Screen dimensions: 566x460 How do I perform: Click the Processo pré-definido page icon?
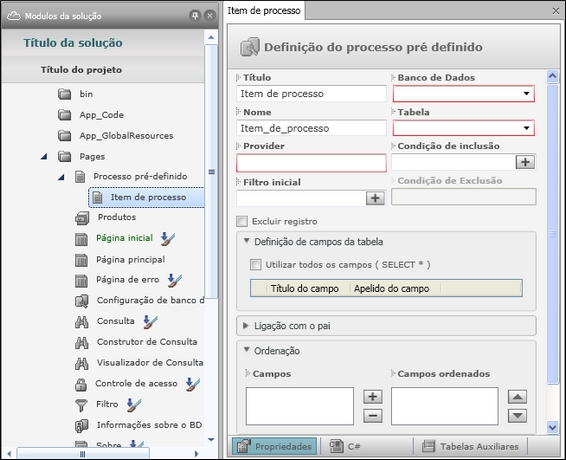[x=80, y=177]
